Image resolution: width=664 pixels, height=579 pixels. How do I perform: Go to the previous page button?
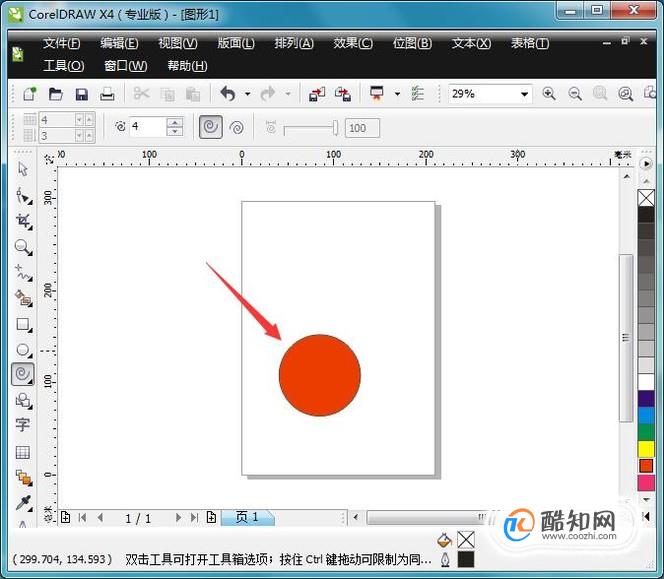point(100,518)
